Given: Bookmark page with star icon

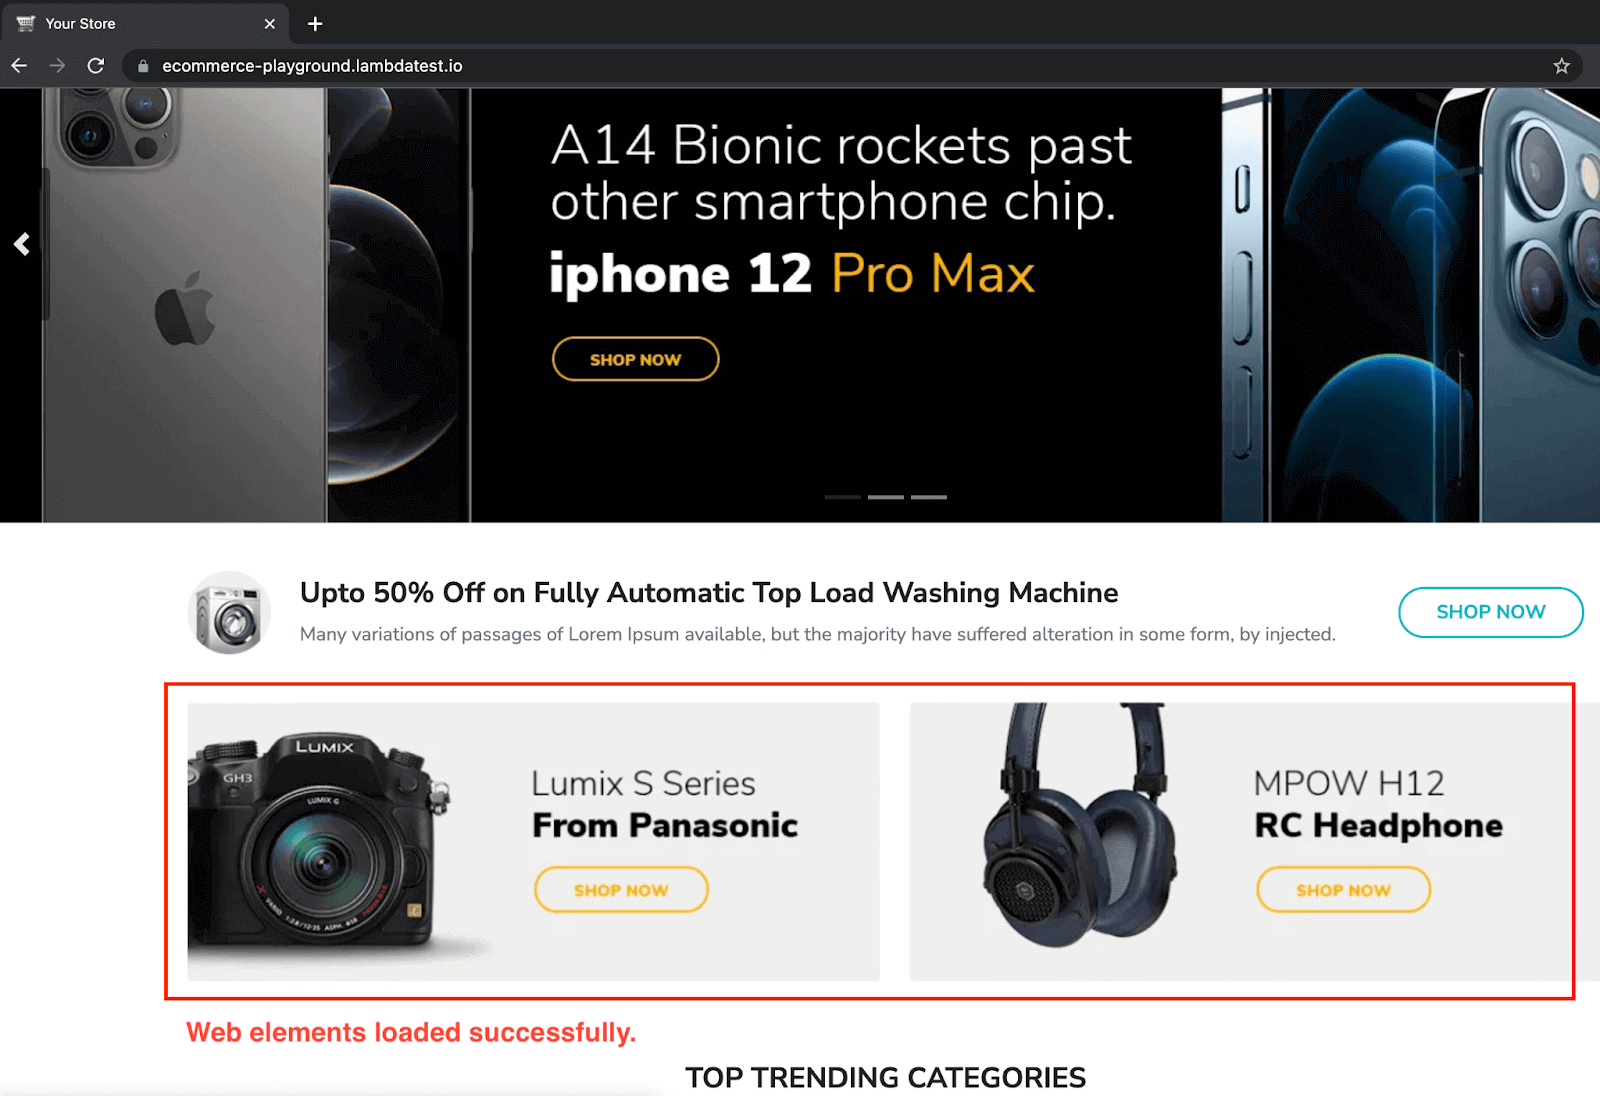Looking at the screenshot, I should 1561,66.
